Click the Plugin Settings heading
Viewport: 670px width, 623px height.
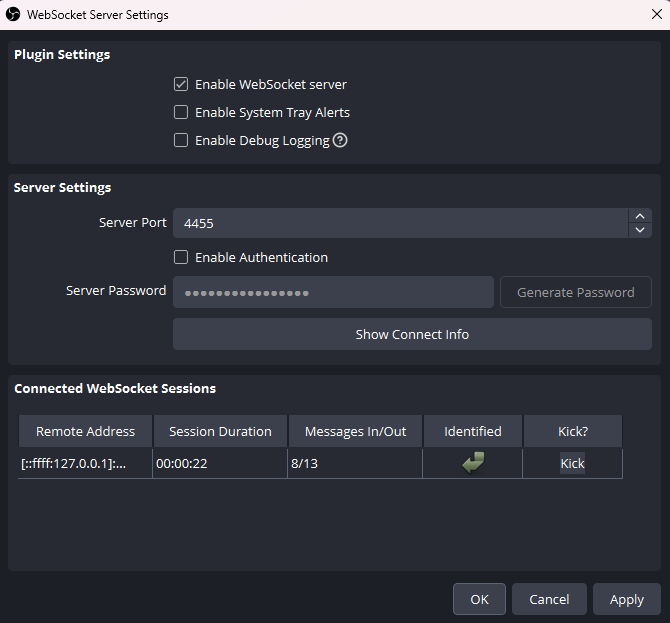[x=62, y=55]
